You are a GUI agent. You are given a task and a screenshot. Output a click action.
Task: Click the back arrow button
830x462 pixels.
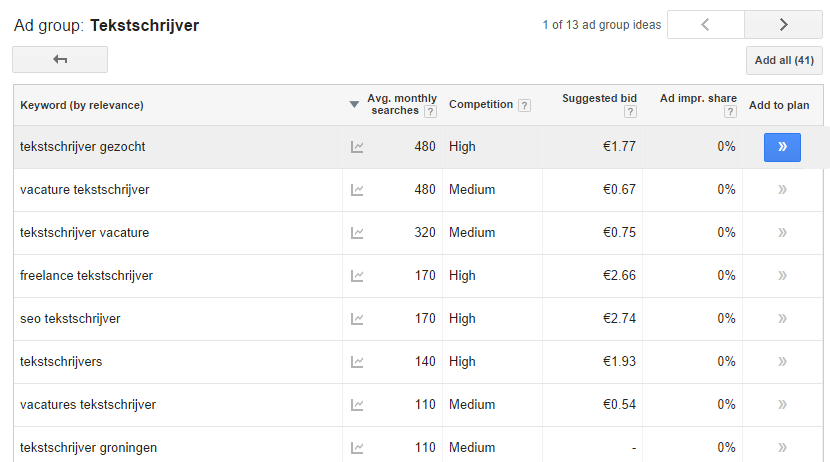pyautogui.click(x=60, y=60)
